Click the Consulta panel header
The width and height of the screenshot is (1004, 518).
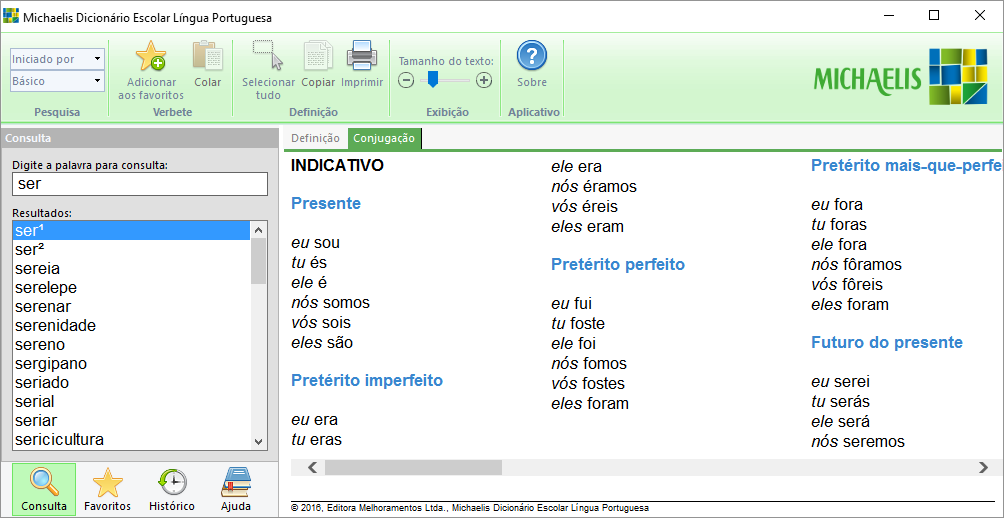[x=140, y=138]
